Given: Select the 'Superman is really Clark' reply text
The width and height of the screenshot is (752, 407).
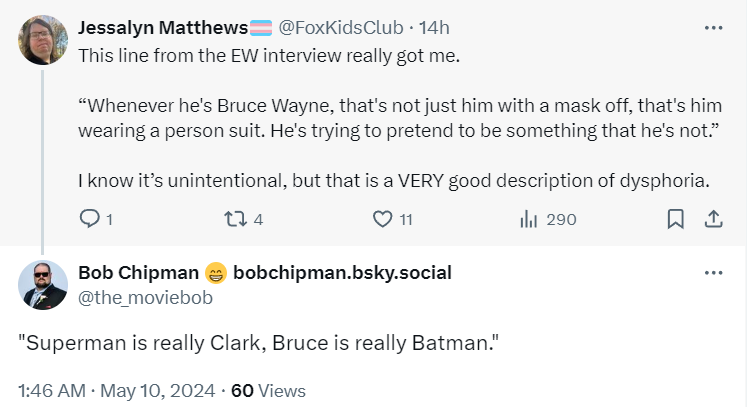Looking at the screenshot, I should tap(258, 343).
